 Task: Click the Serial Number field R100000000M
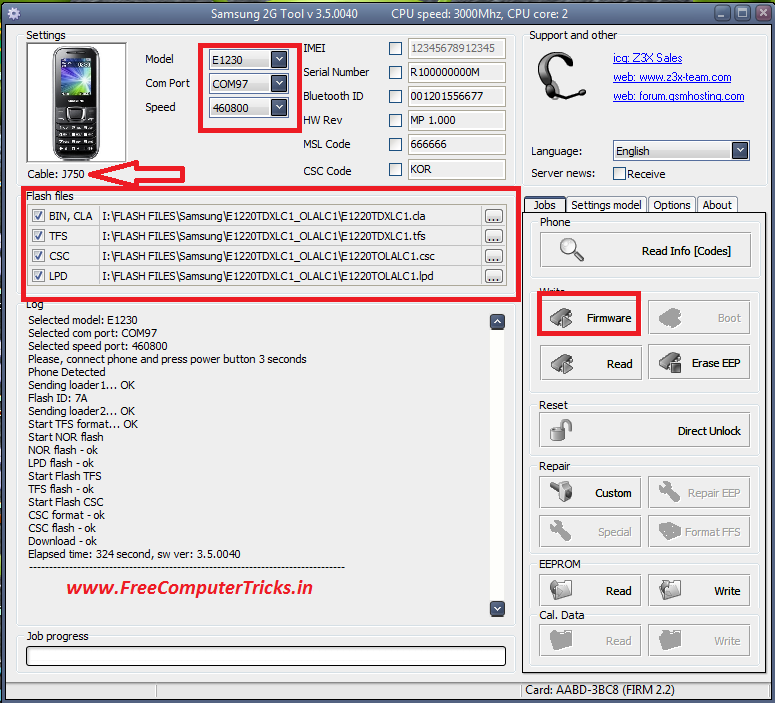pos(457,72)
